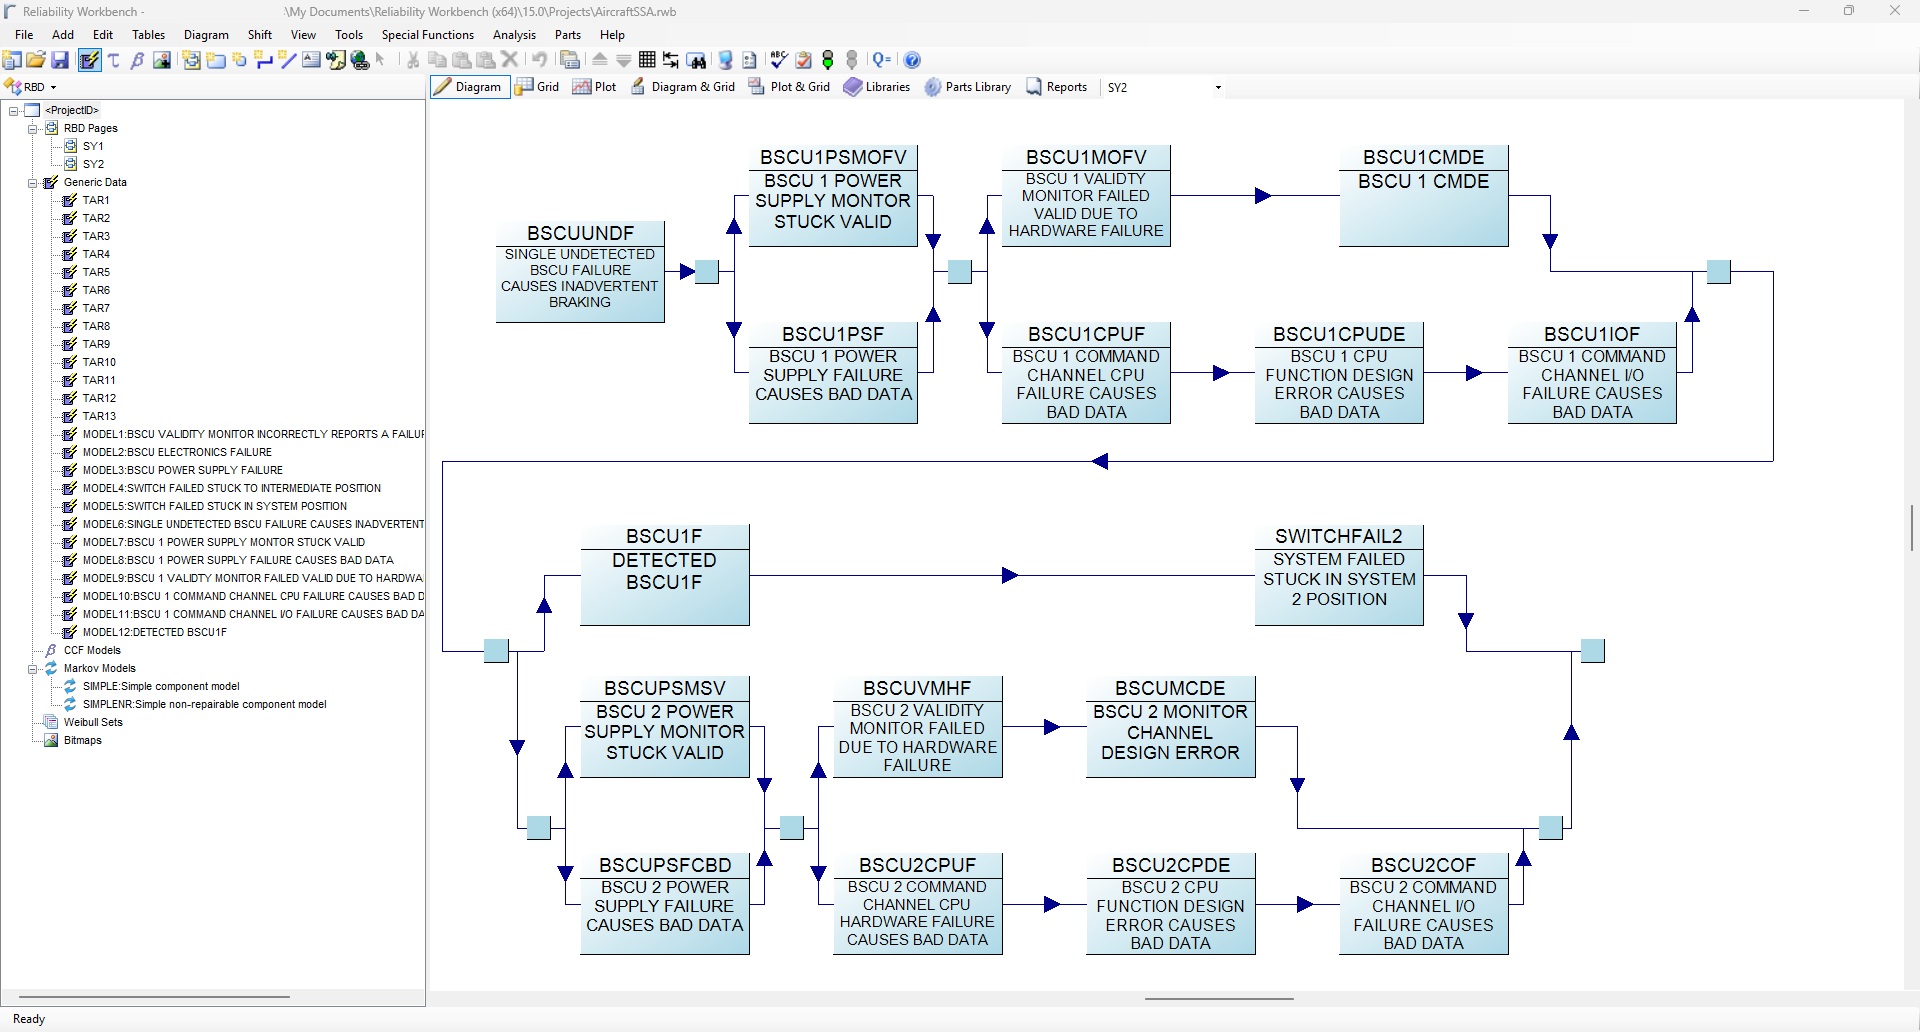This screenshot has width=1920, height=1032.
Task: Click the Reports button
Action: (1056, 87)
